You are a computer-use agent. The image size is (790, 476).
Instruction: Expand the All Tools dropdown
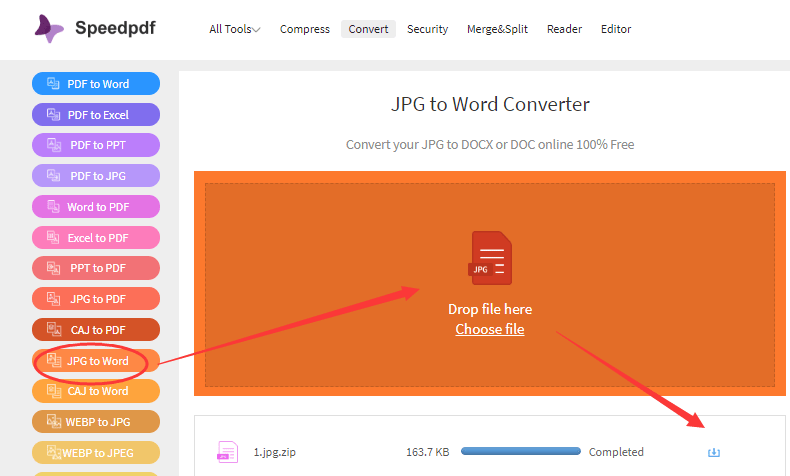pos(235,29)
